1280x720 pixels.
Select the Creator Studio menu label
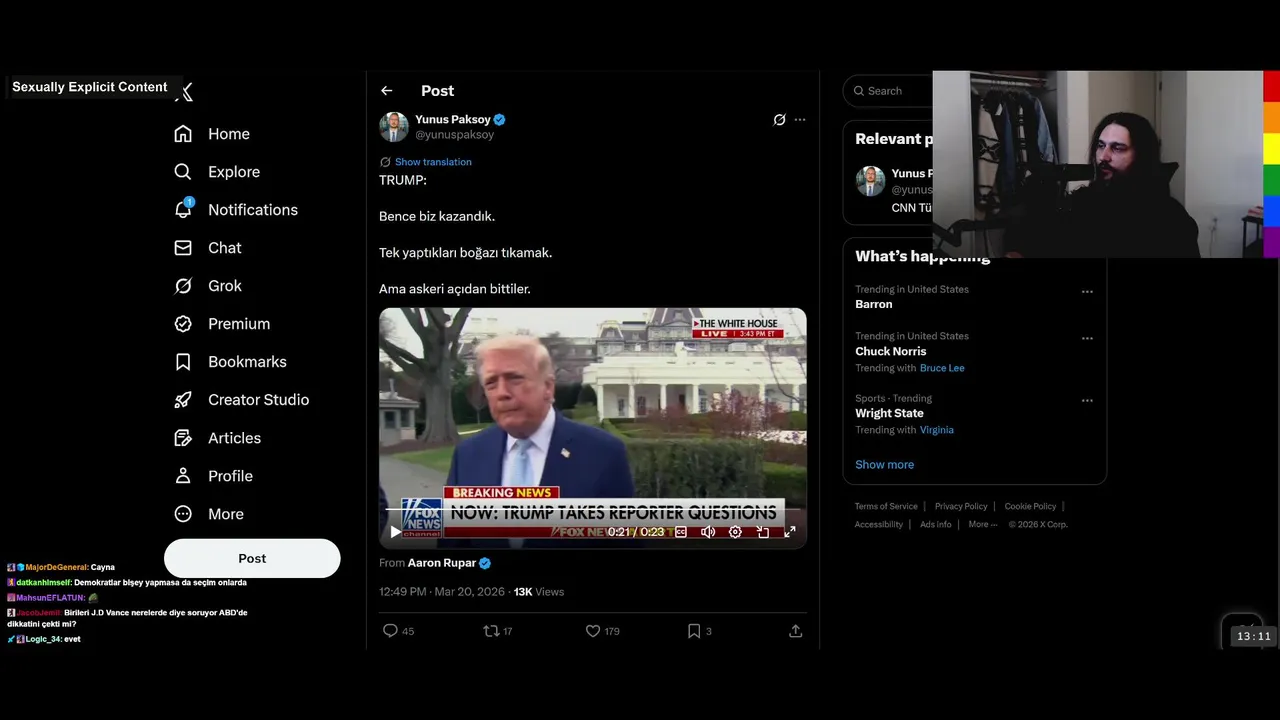[258, 400]
